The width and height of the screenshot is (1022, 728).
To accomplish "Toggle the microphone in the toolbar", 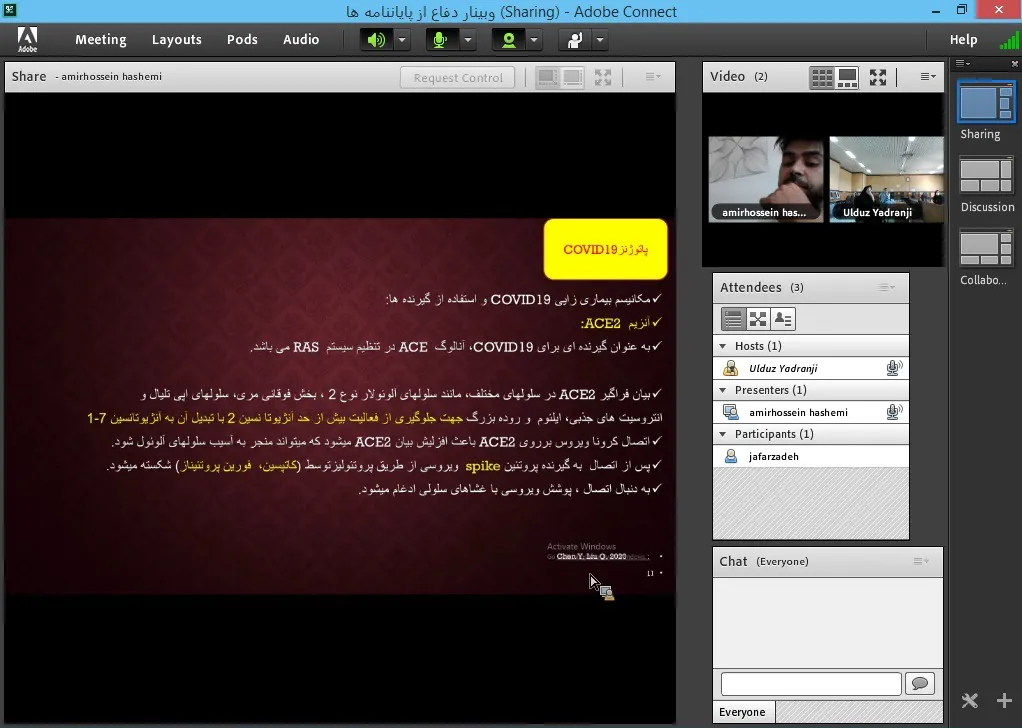I will pos(441,40).
